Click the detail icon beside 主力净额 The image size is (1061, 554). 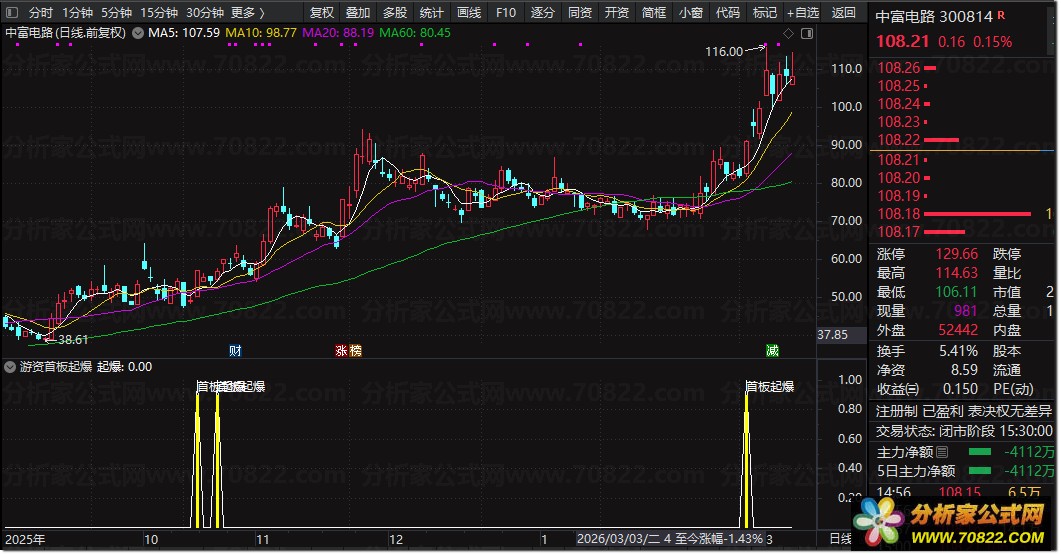pos(941,453)
